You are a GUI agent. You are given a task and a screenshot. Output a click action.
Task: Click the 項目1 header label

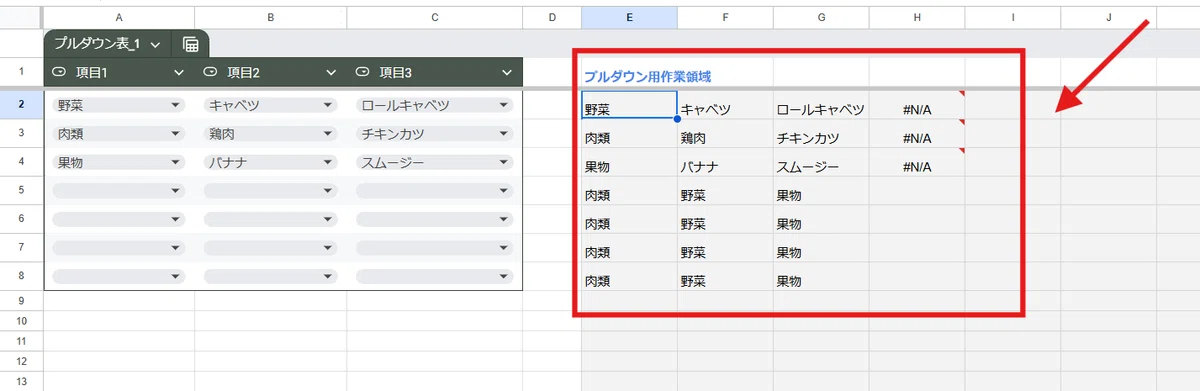93,72
